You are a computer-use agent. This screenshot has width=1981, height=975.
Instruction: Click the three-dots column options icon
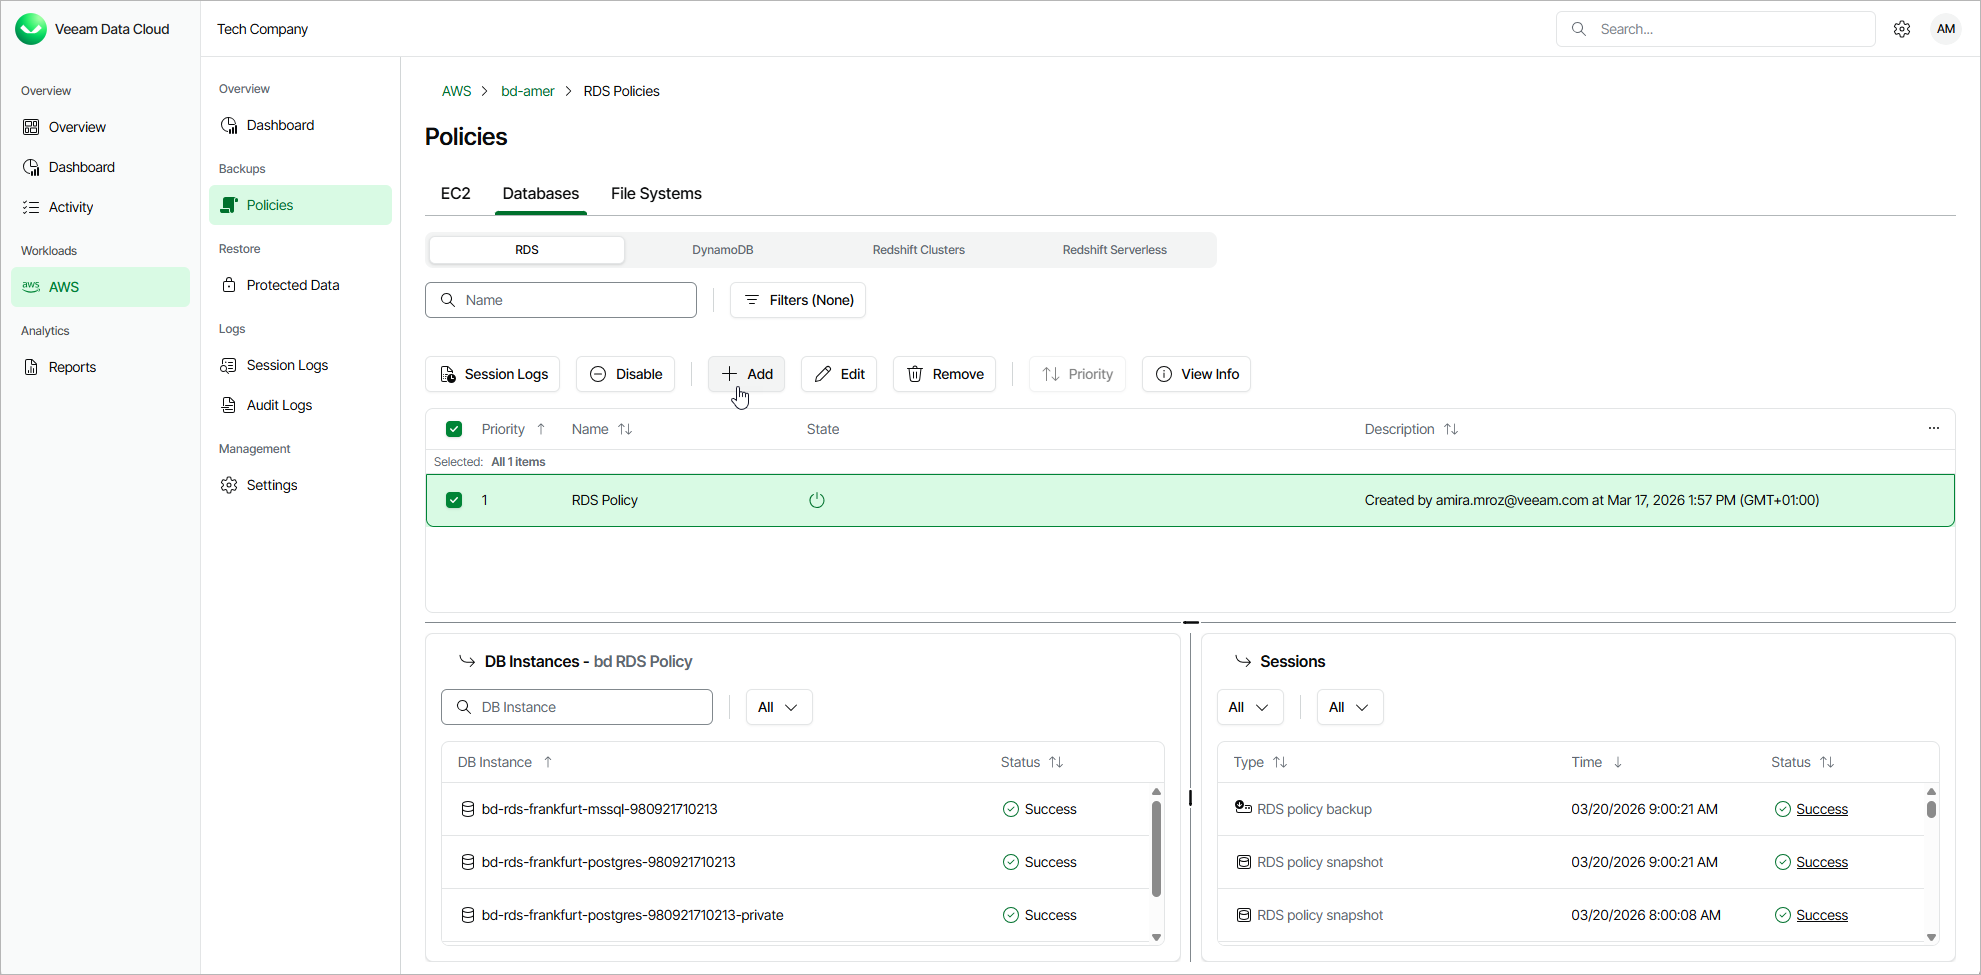1934,428
